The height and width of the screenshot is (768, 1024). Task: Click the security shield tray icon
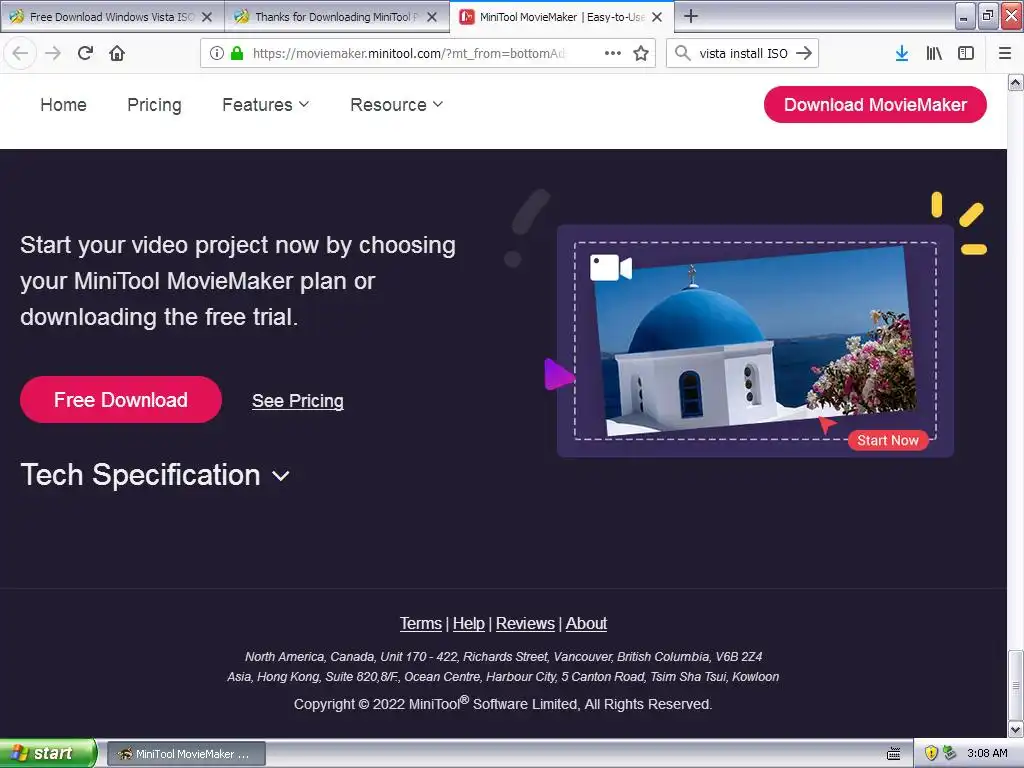pos(931,754)
